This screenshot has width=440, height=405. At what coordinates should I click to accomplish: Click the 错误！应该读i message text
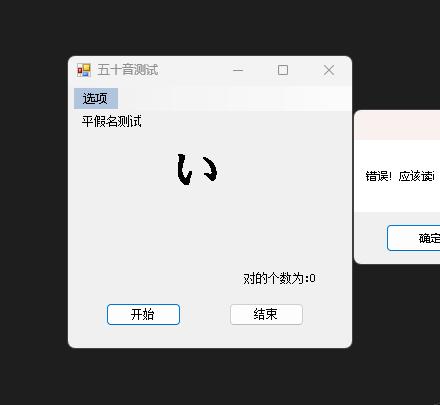click(x=400, y=176)
